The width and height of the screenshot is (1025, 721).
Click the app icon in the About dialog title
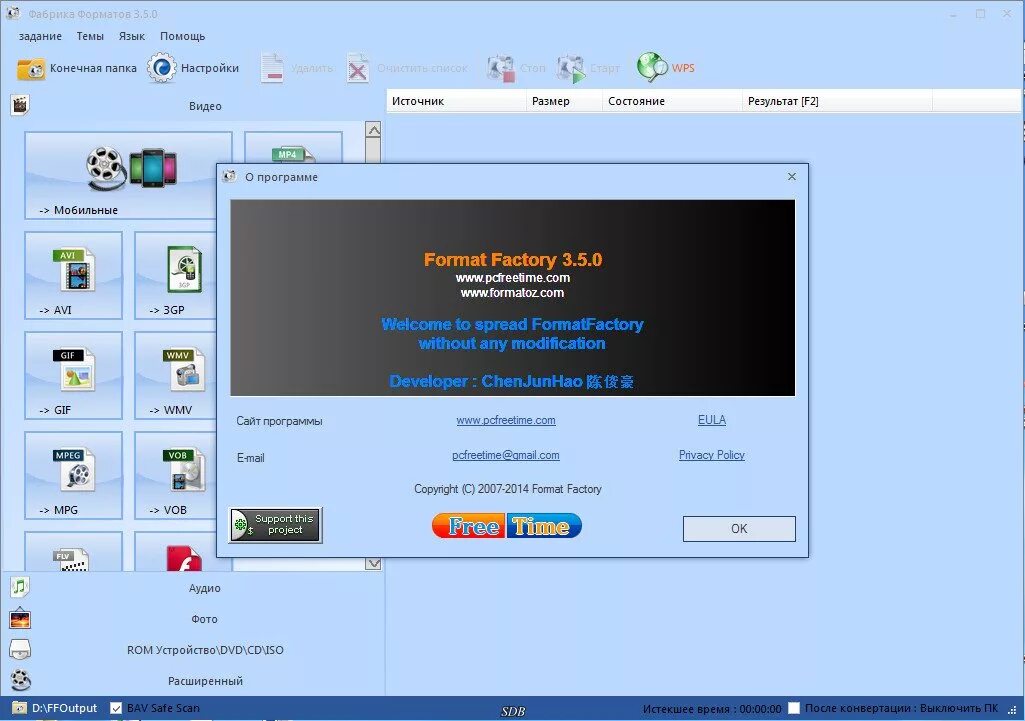tap(229, 176)
